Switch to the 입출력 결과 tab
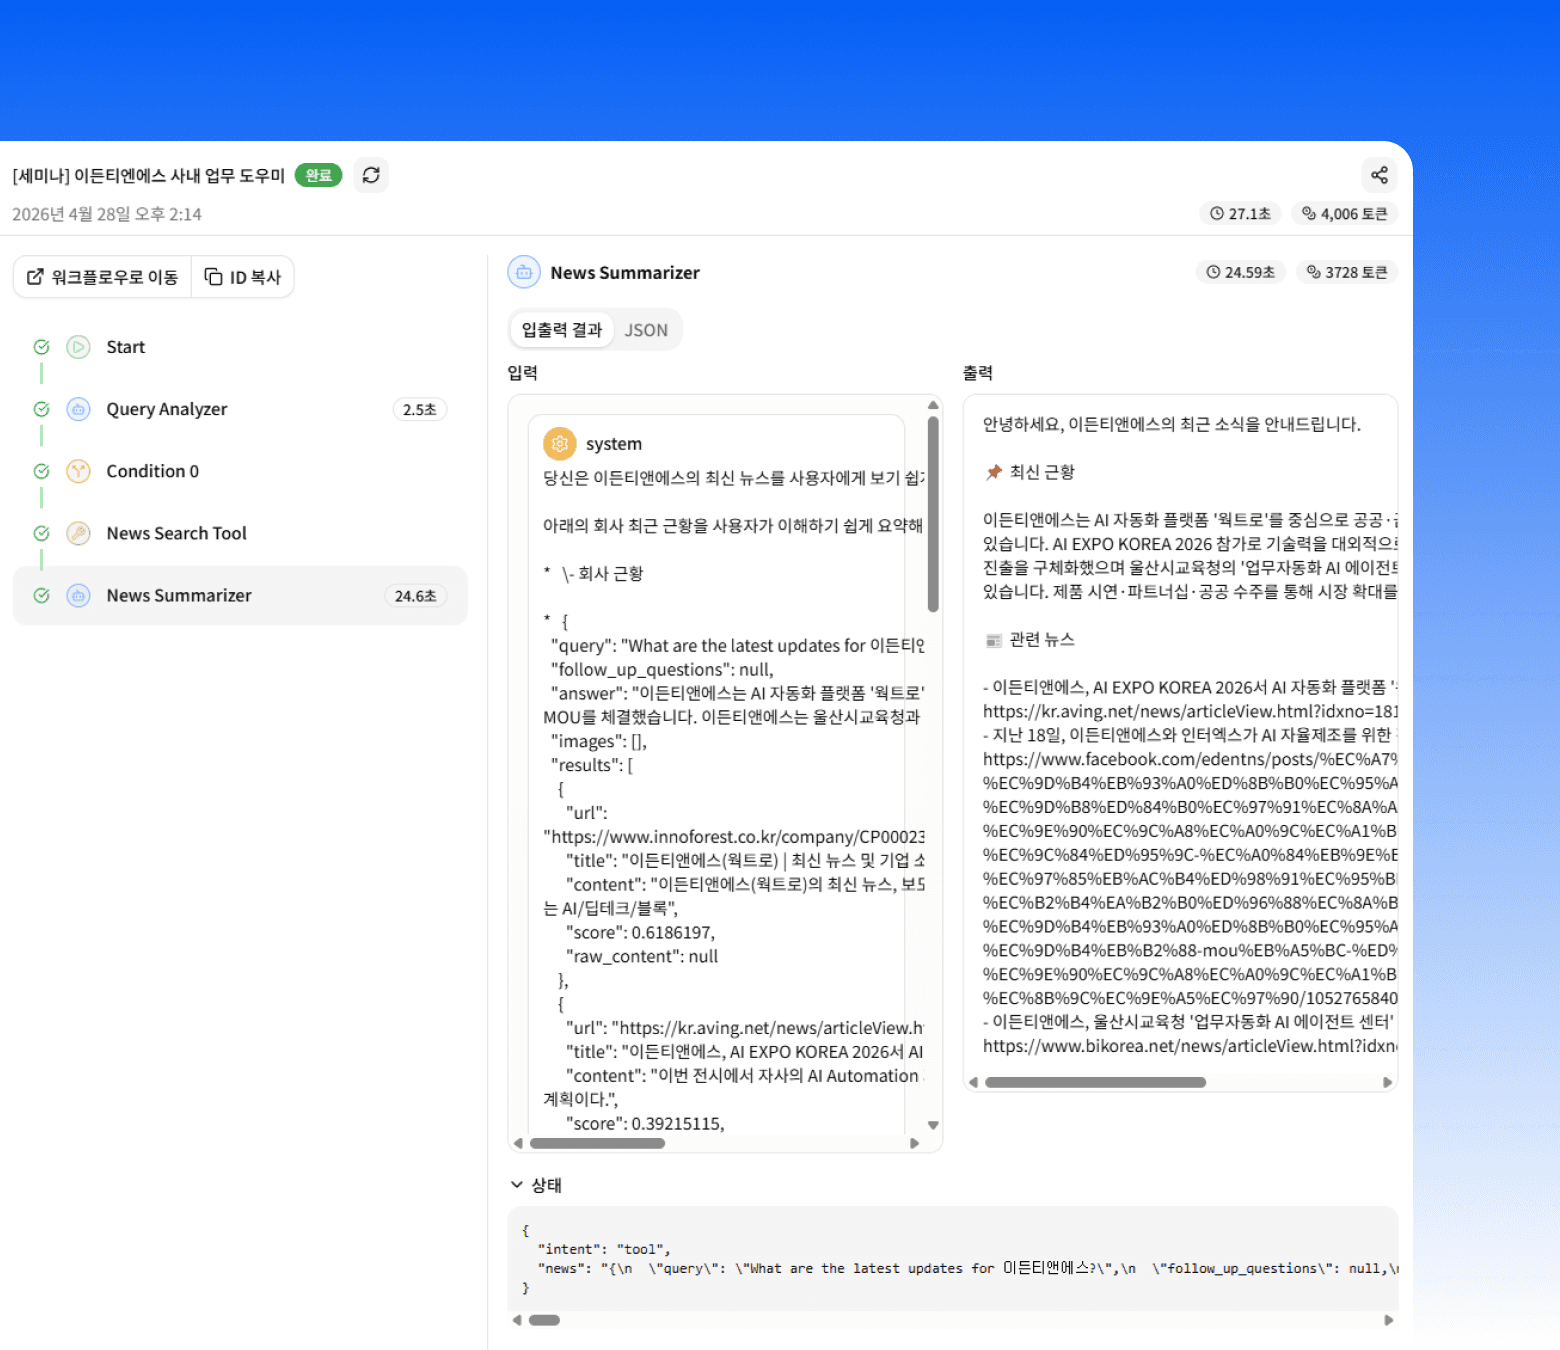Viewport: 1560px width, 1350px height. [x=562, y=330]
